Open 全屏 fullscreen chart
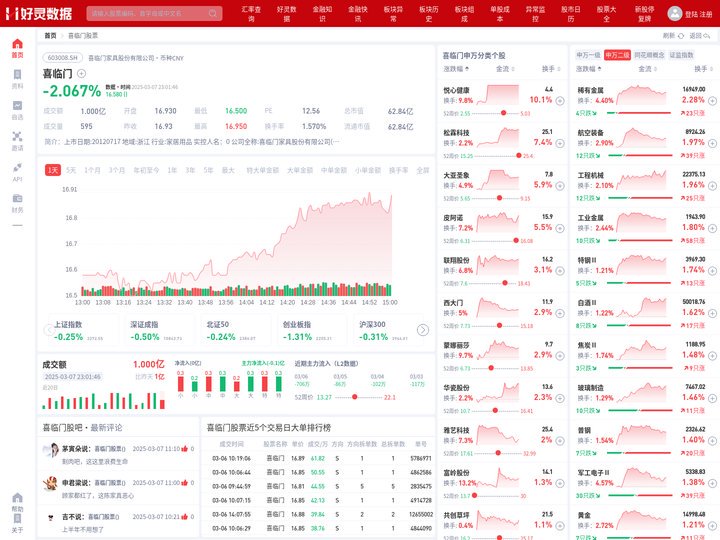This screenshot has width=720, height=540. pyautogui.click(x=422, y=170)
